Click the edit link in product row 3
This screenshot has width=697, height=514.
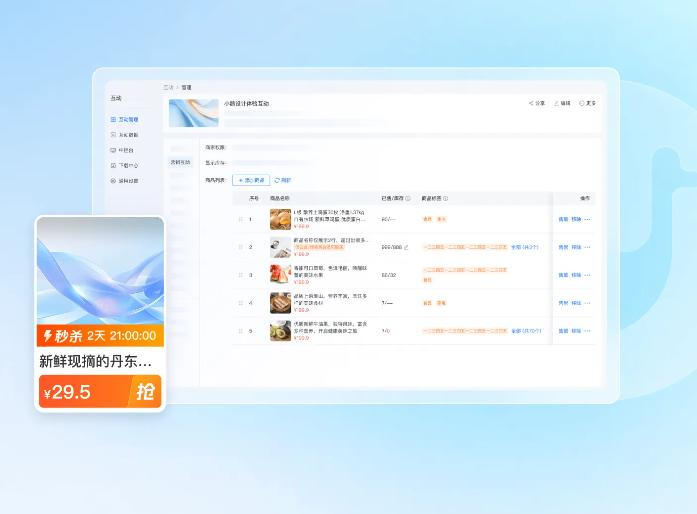tap(563, 275)
